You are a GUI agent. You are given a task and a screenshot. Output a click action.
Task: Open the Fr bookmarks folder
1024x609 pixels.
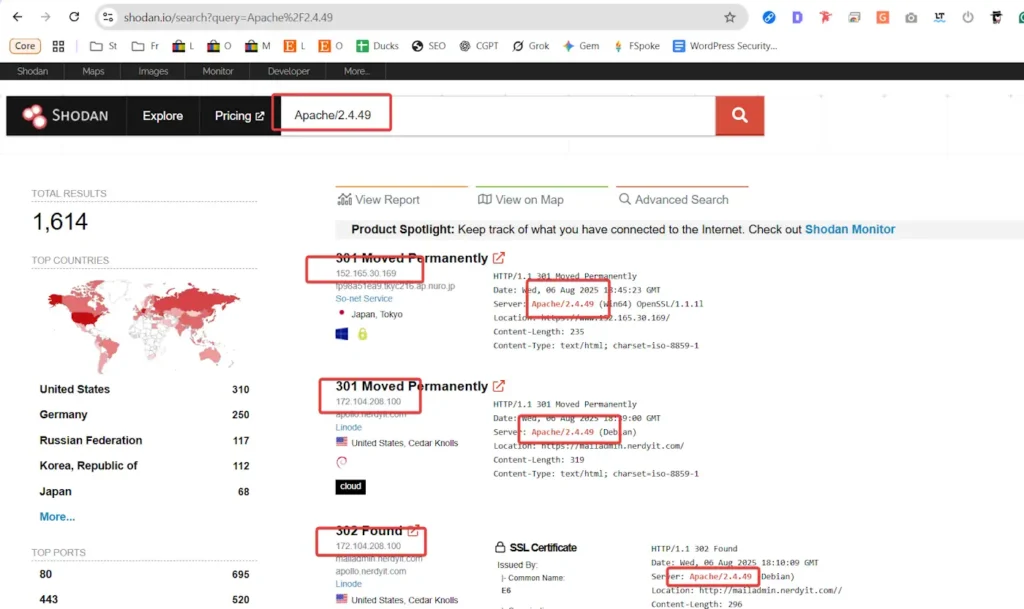coord(145,46)
